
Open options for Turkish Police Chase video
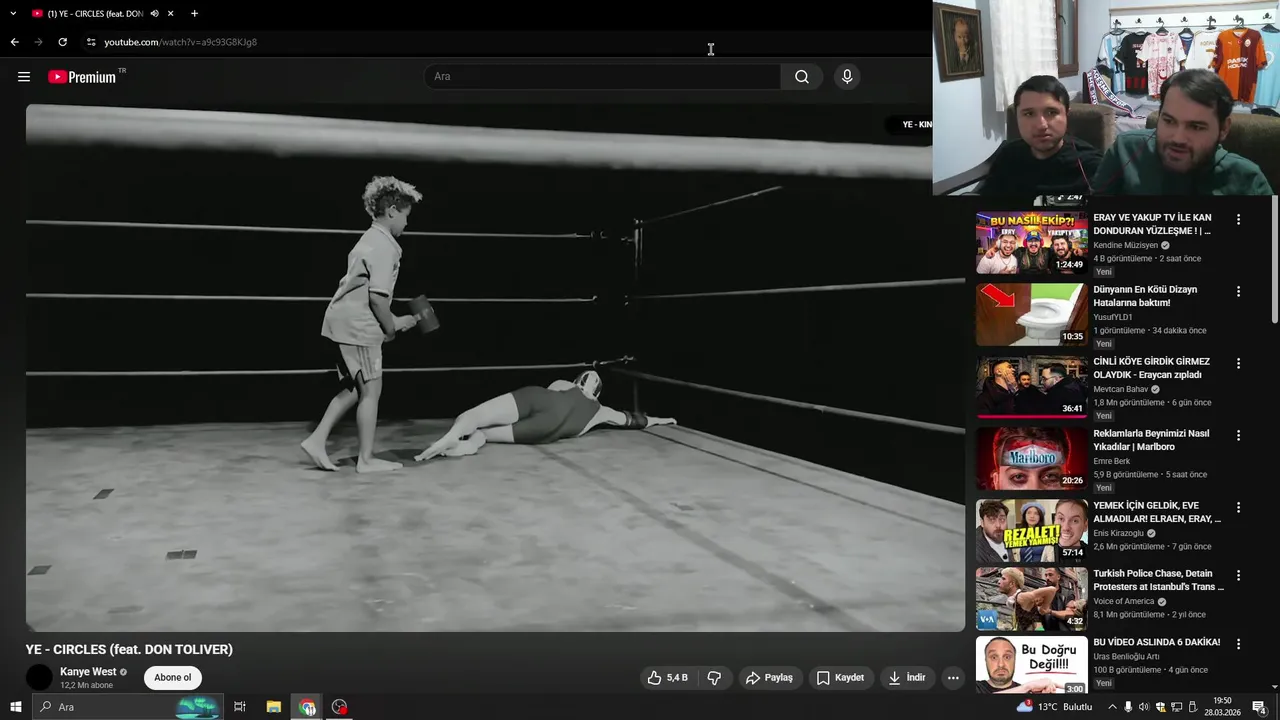coord(1238,576)
